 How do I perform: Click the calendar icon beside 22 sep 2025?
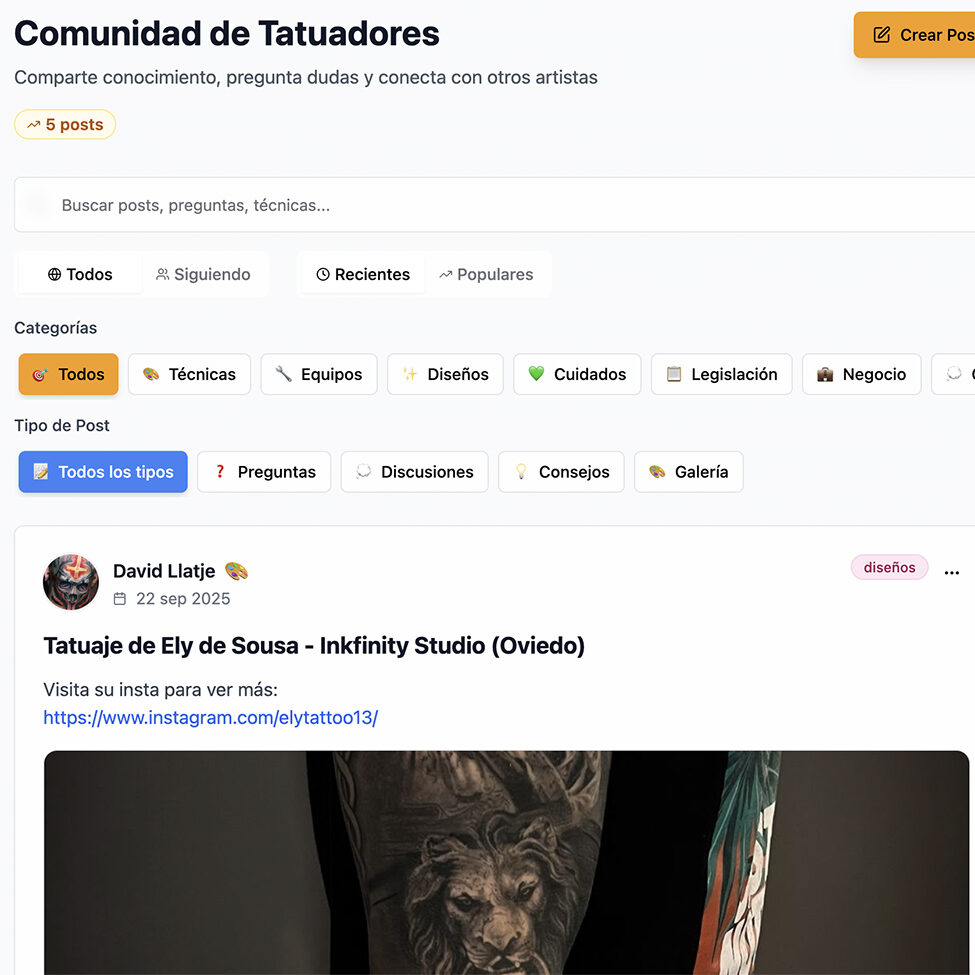[119, 598]
